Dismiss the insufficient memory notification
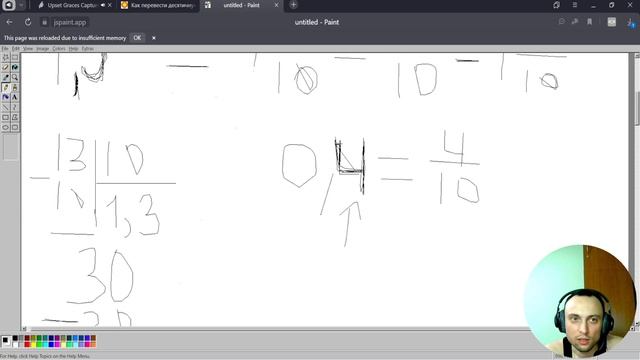The image size is (640, 360). tap(154, 38)
